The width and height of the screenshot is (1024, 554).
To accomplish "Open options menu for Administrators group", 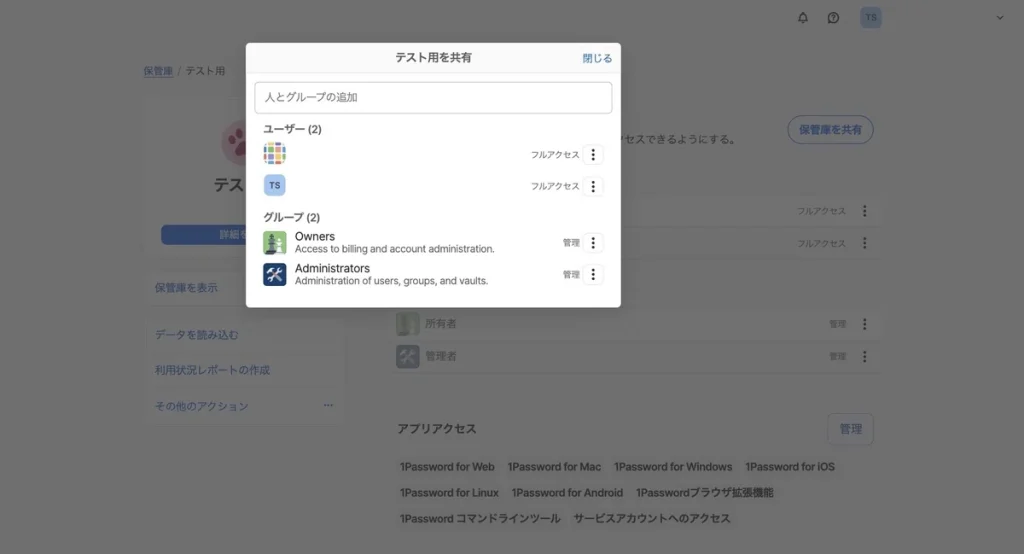I will 593,275.
